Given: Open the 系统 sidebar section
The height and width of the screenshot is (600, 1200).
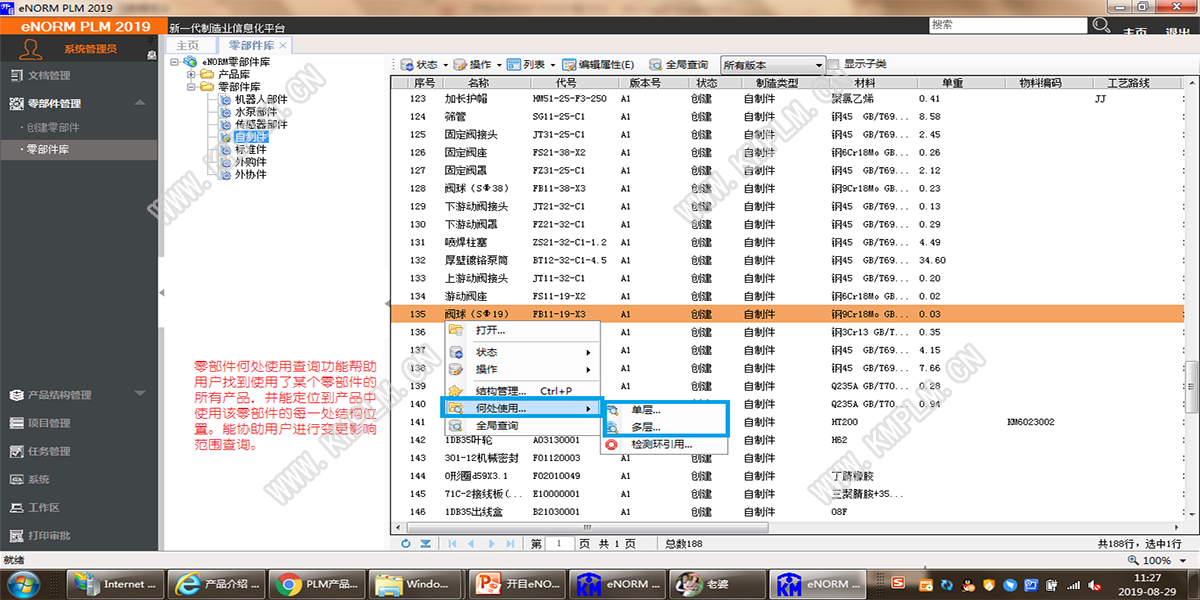Looking at the screenshot, I should (x=79, y=479).
